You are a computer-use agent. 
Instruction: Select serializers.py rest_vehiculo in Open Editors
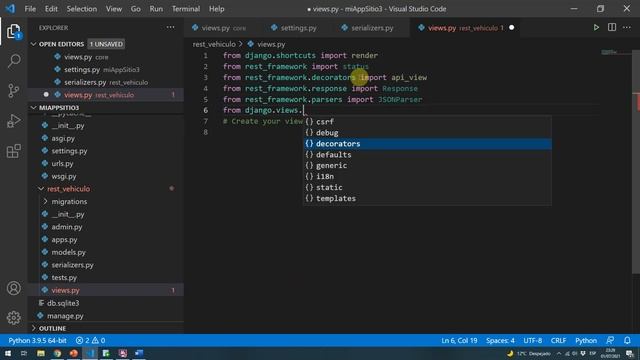pos(106,82)
